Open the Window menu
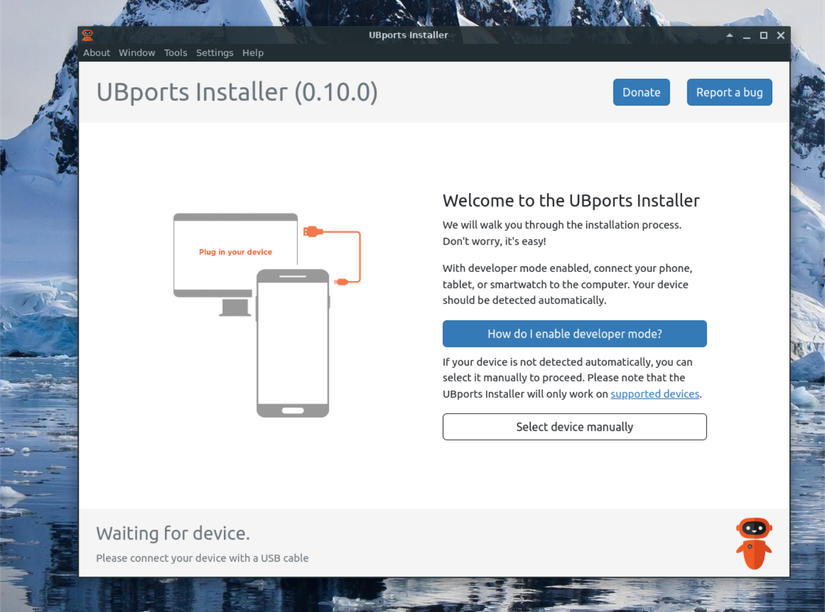Viewport: 825px width, 612px height. (136, 52)
